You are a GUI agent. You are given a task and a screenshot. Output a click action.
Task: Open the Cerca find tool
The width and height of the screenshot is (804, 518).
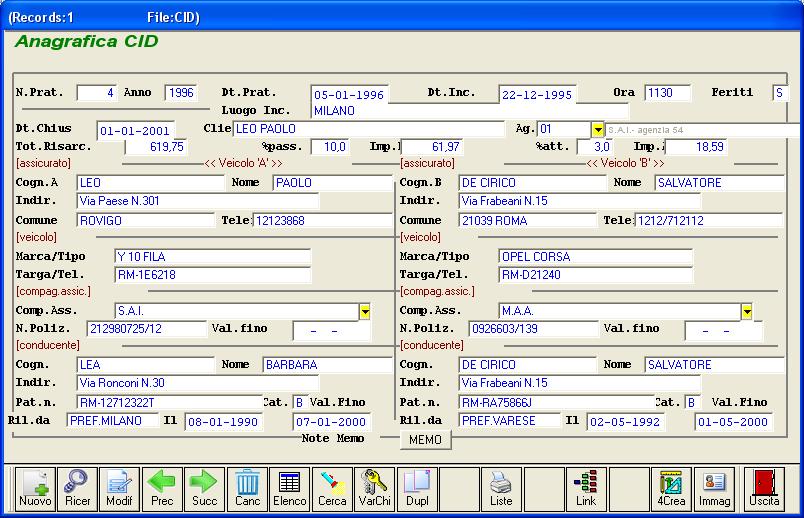(332, 489)
